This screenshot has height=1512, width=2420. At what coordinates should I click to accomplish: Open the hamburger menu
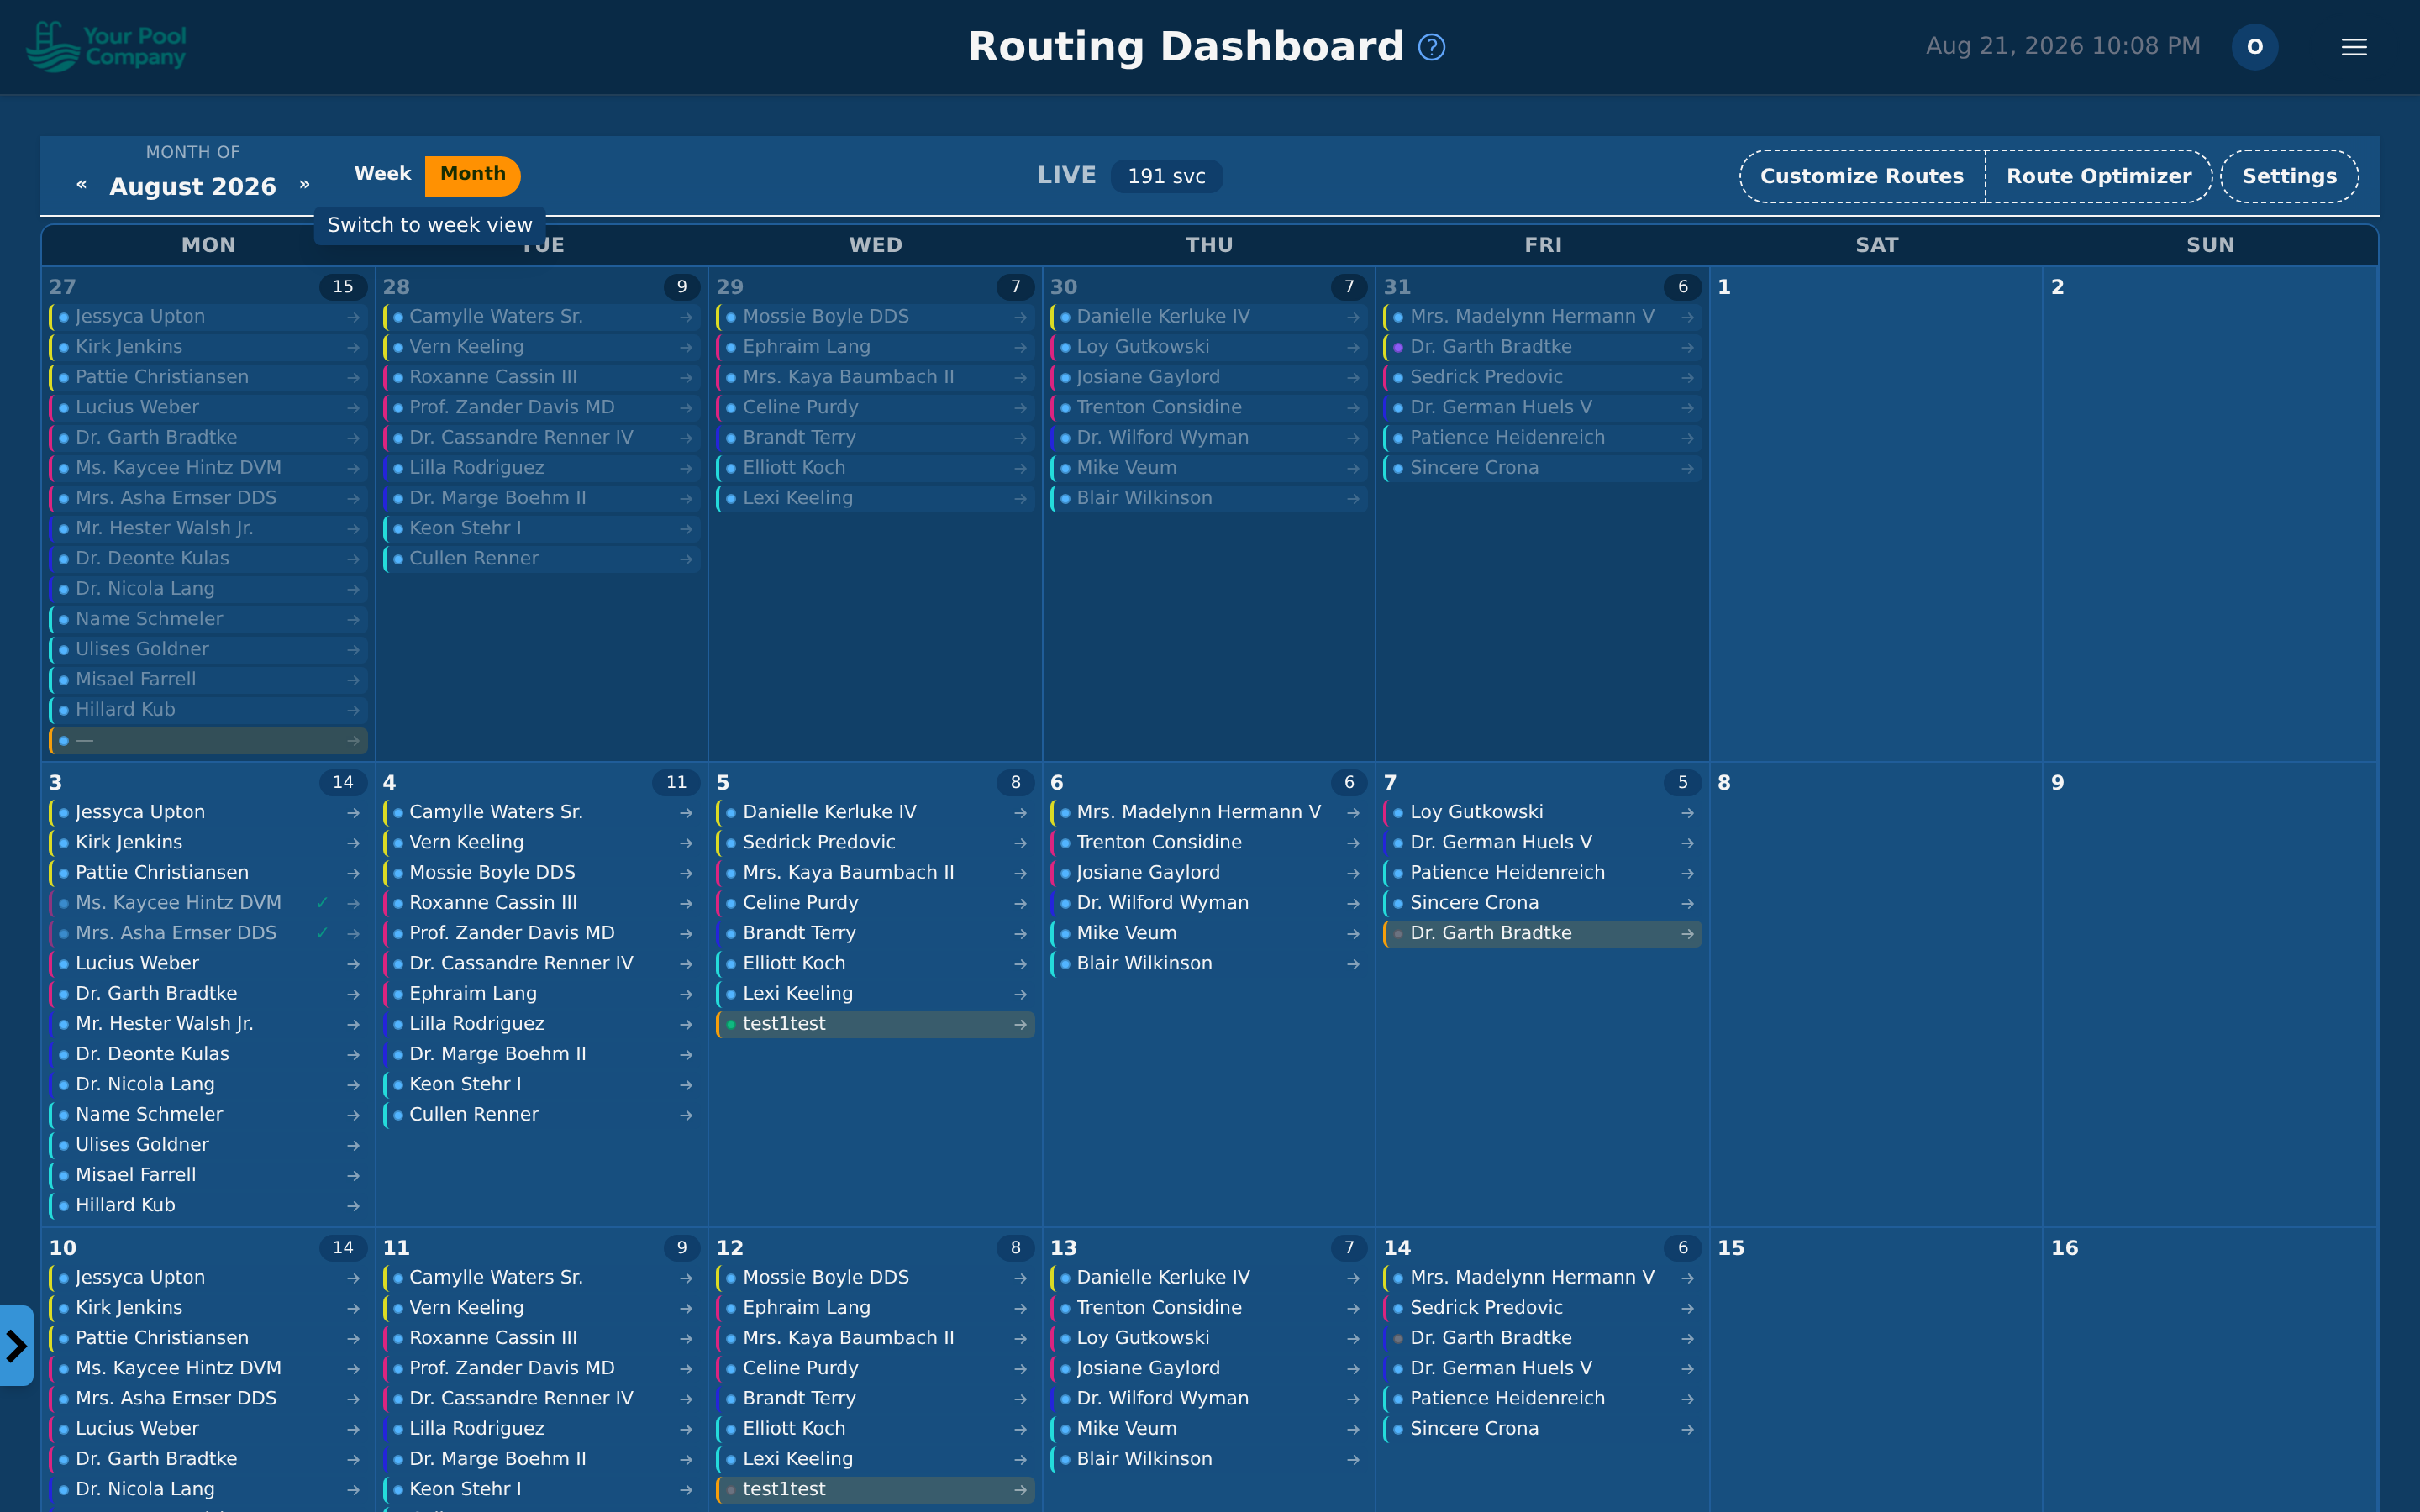pyautogui.click(x=2354, y=47)
